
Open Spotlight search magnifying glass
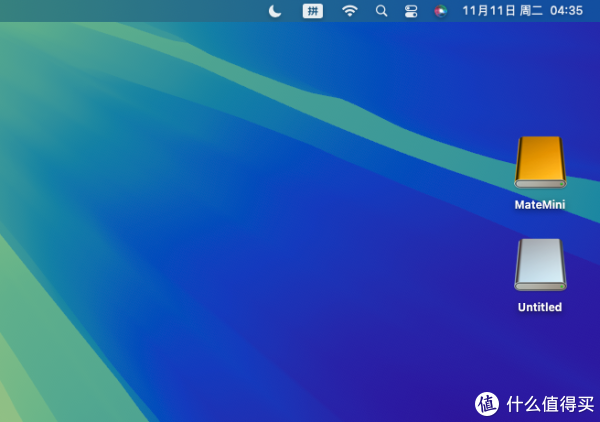tap(381, 10)
